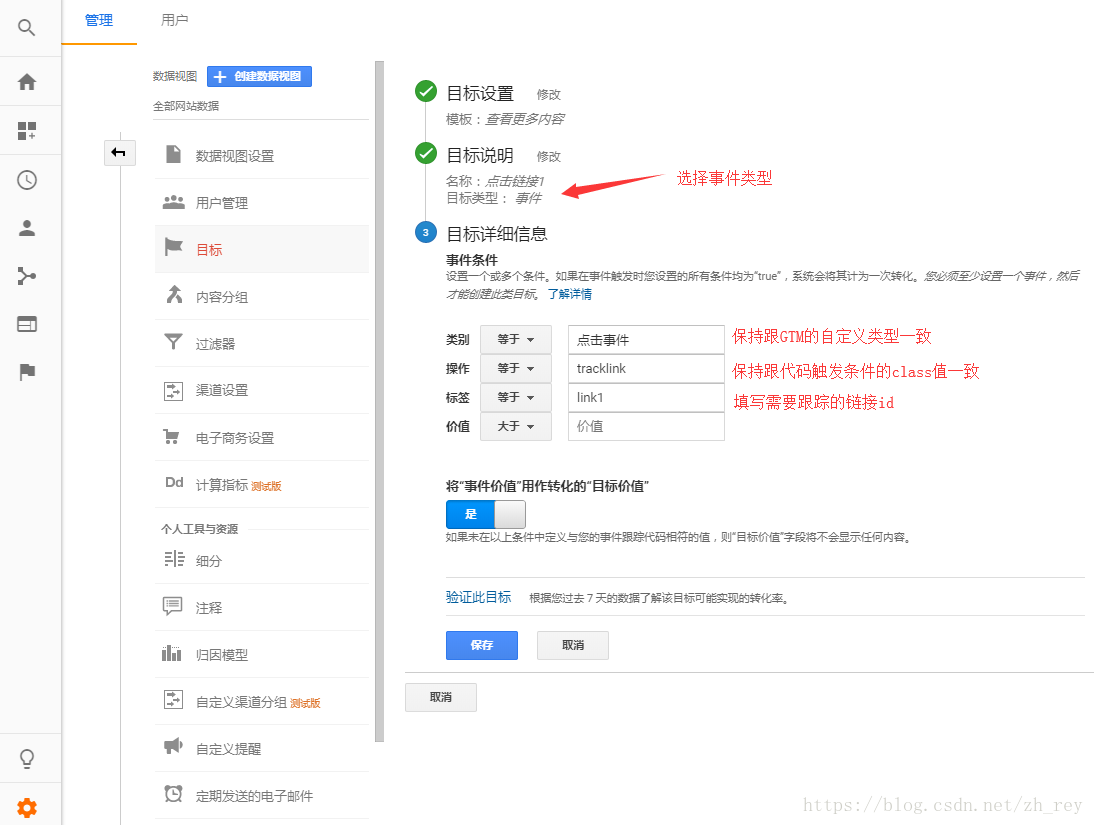
Task: Open 计算指标 menu item
Action: click(262, 484)
